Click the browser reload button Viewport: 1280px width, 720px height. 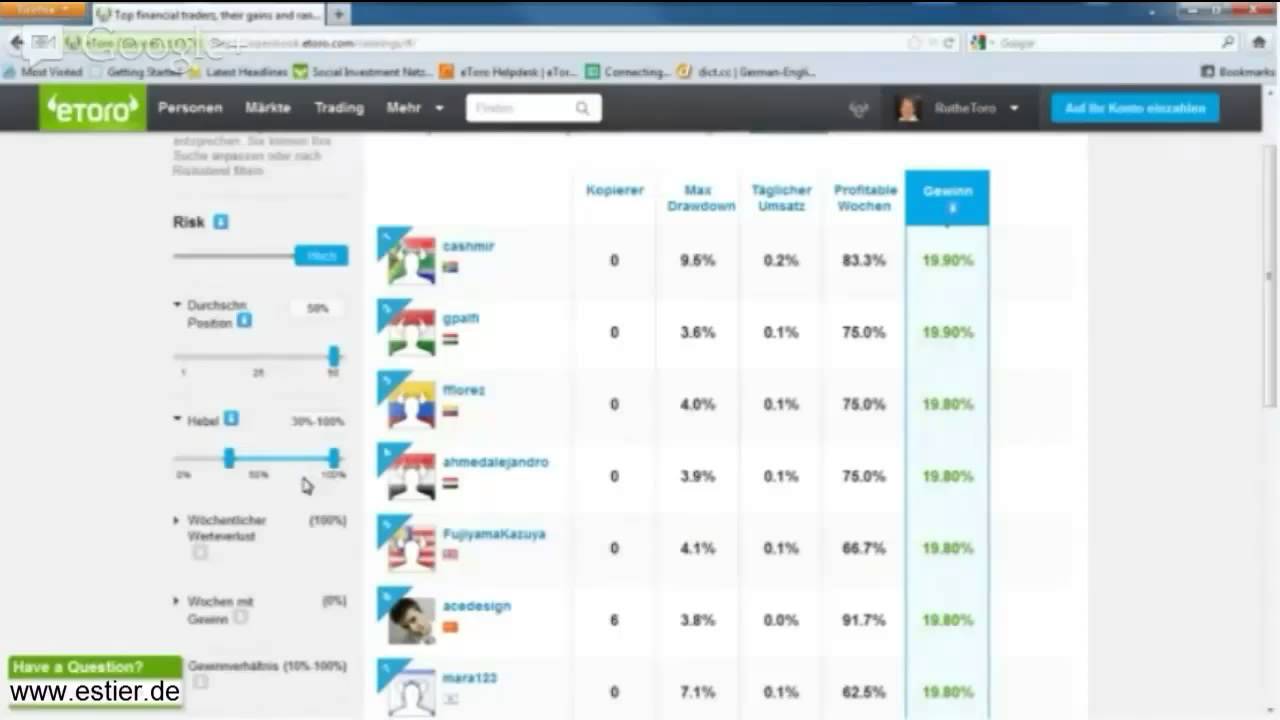coord(949,43)
